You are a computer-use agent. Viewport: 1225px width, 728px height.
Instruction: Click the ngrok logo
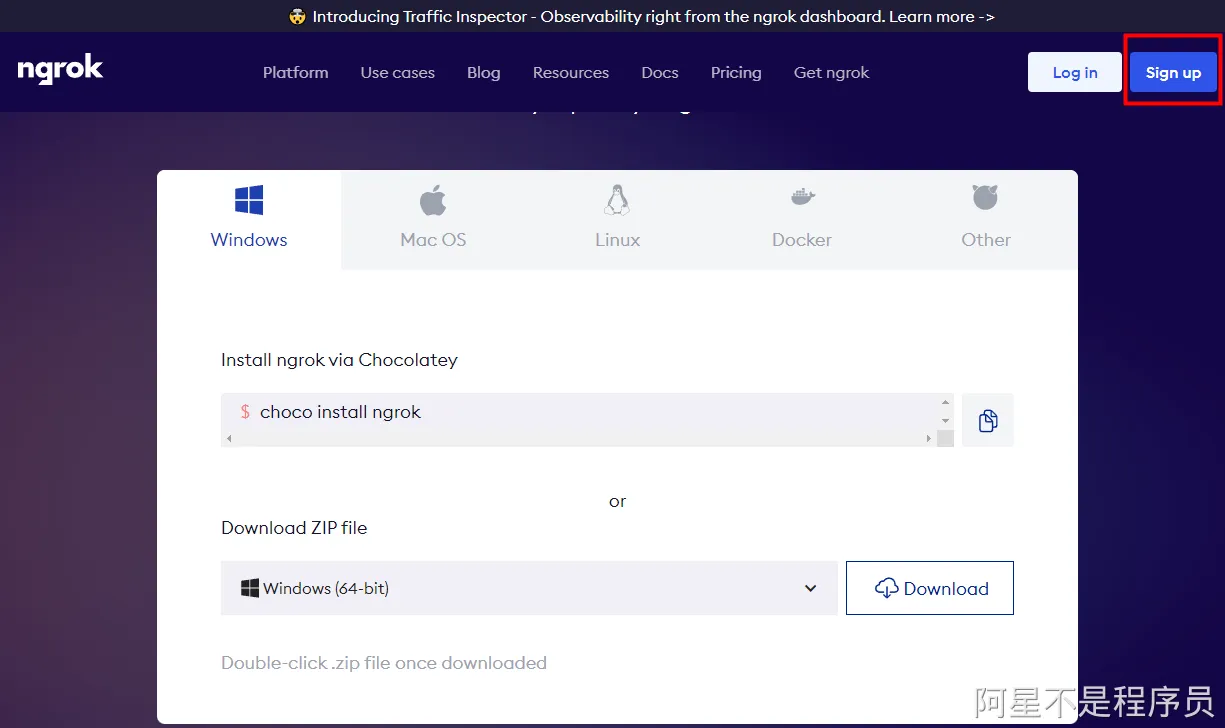(60, 70)
